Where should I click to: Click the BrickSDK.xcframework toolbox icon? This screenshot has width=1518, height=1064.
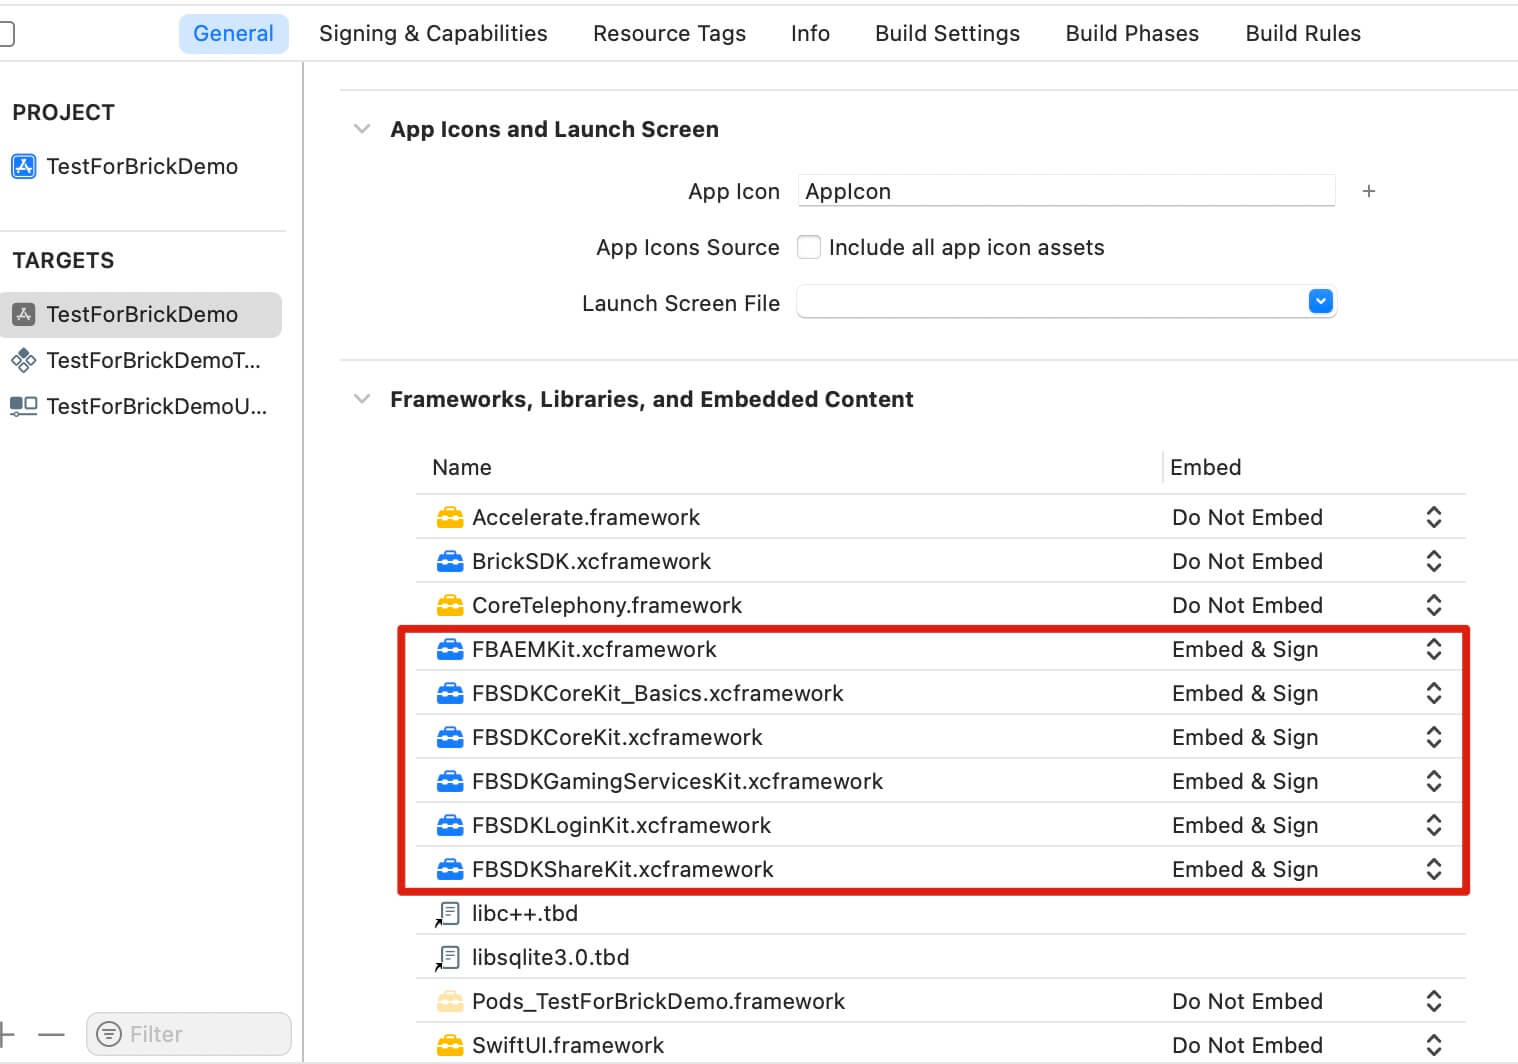(x=450, y=561)
